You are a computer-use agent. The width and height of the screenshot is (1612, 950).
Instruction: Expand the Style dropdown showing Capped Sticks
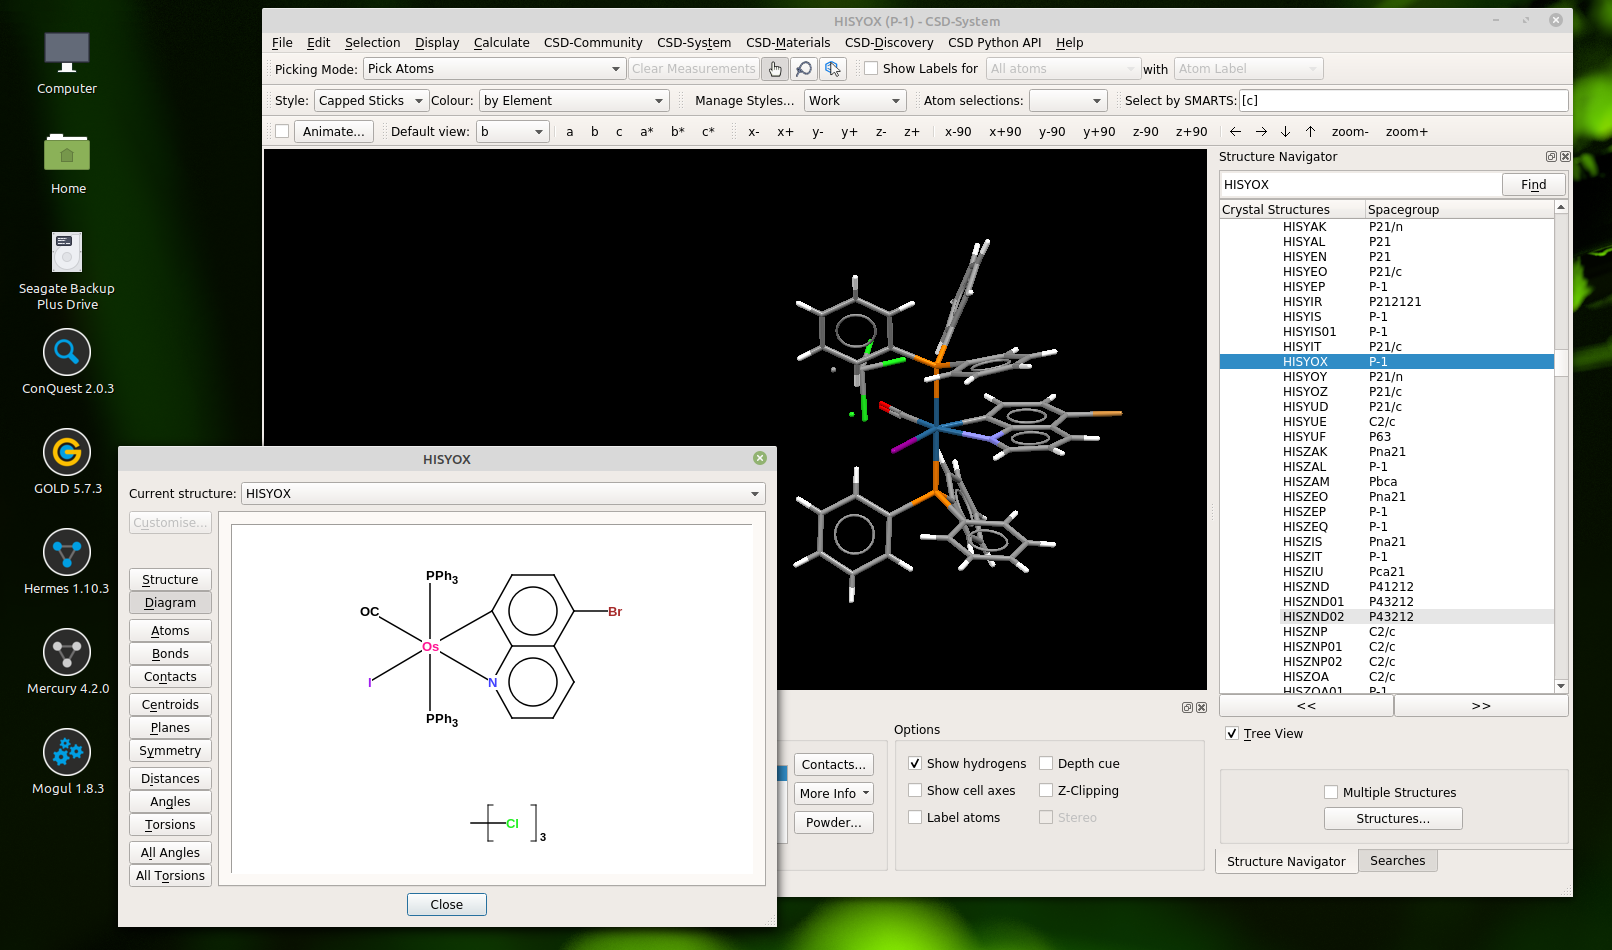[371, 101]
